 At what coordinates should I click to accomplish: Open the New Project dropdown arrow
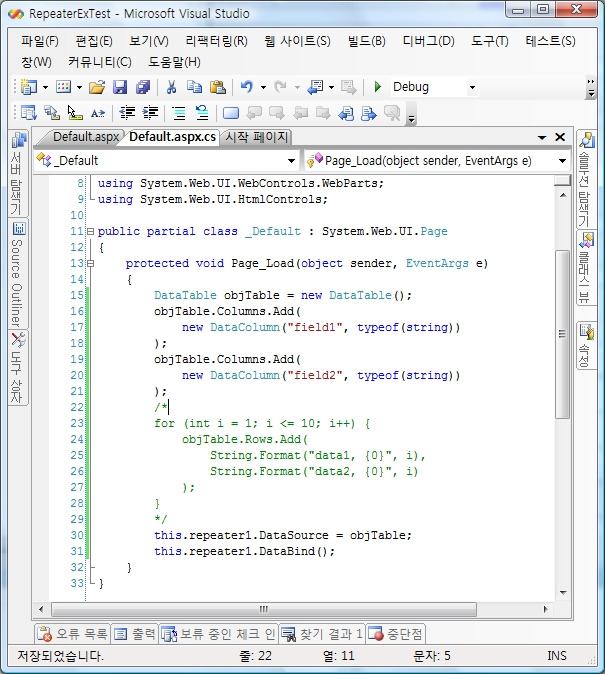pyautogui.click(x=45, y=88)
